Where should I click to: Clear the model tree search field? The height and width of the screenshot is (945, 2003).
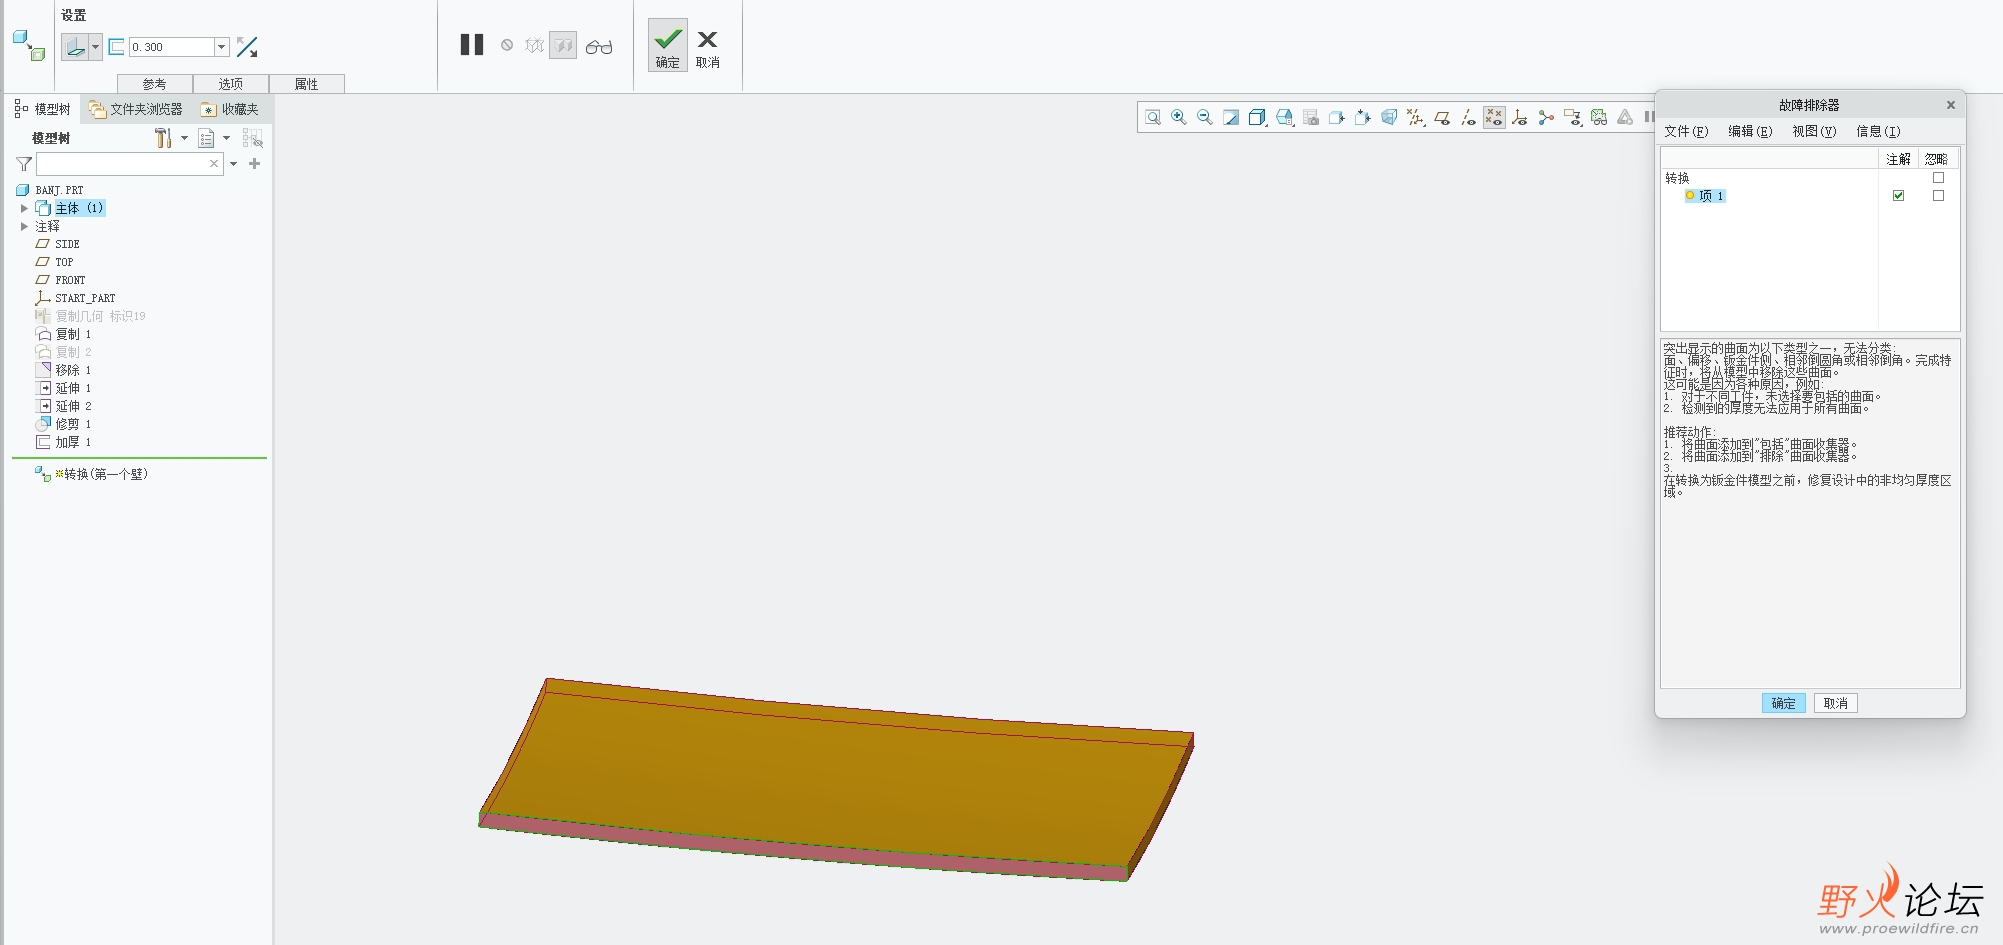coord(214,163)
